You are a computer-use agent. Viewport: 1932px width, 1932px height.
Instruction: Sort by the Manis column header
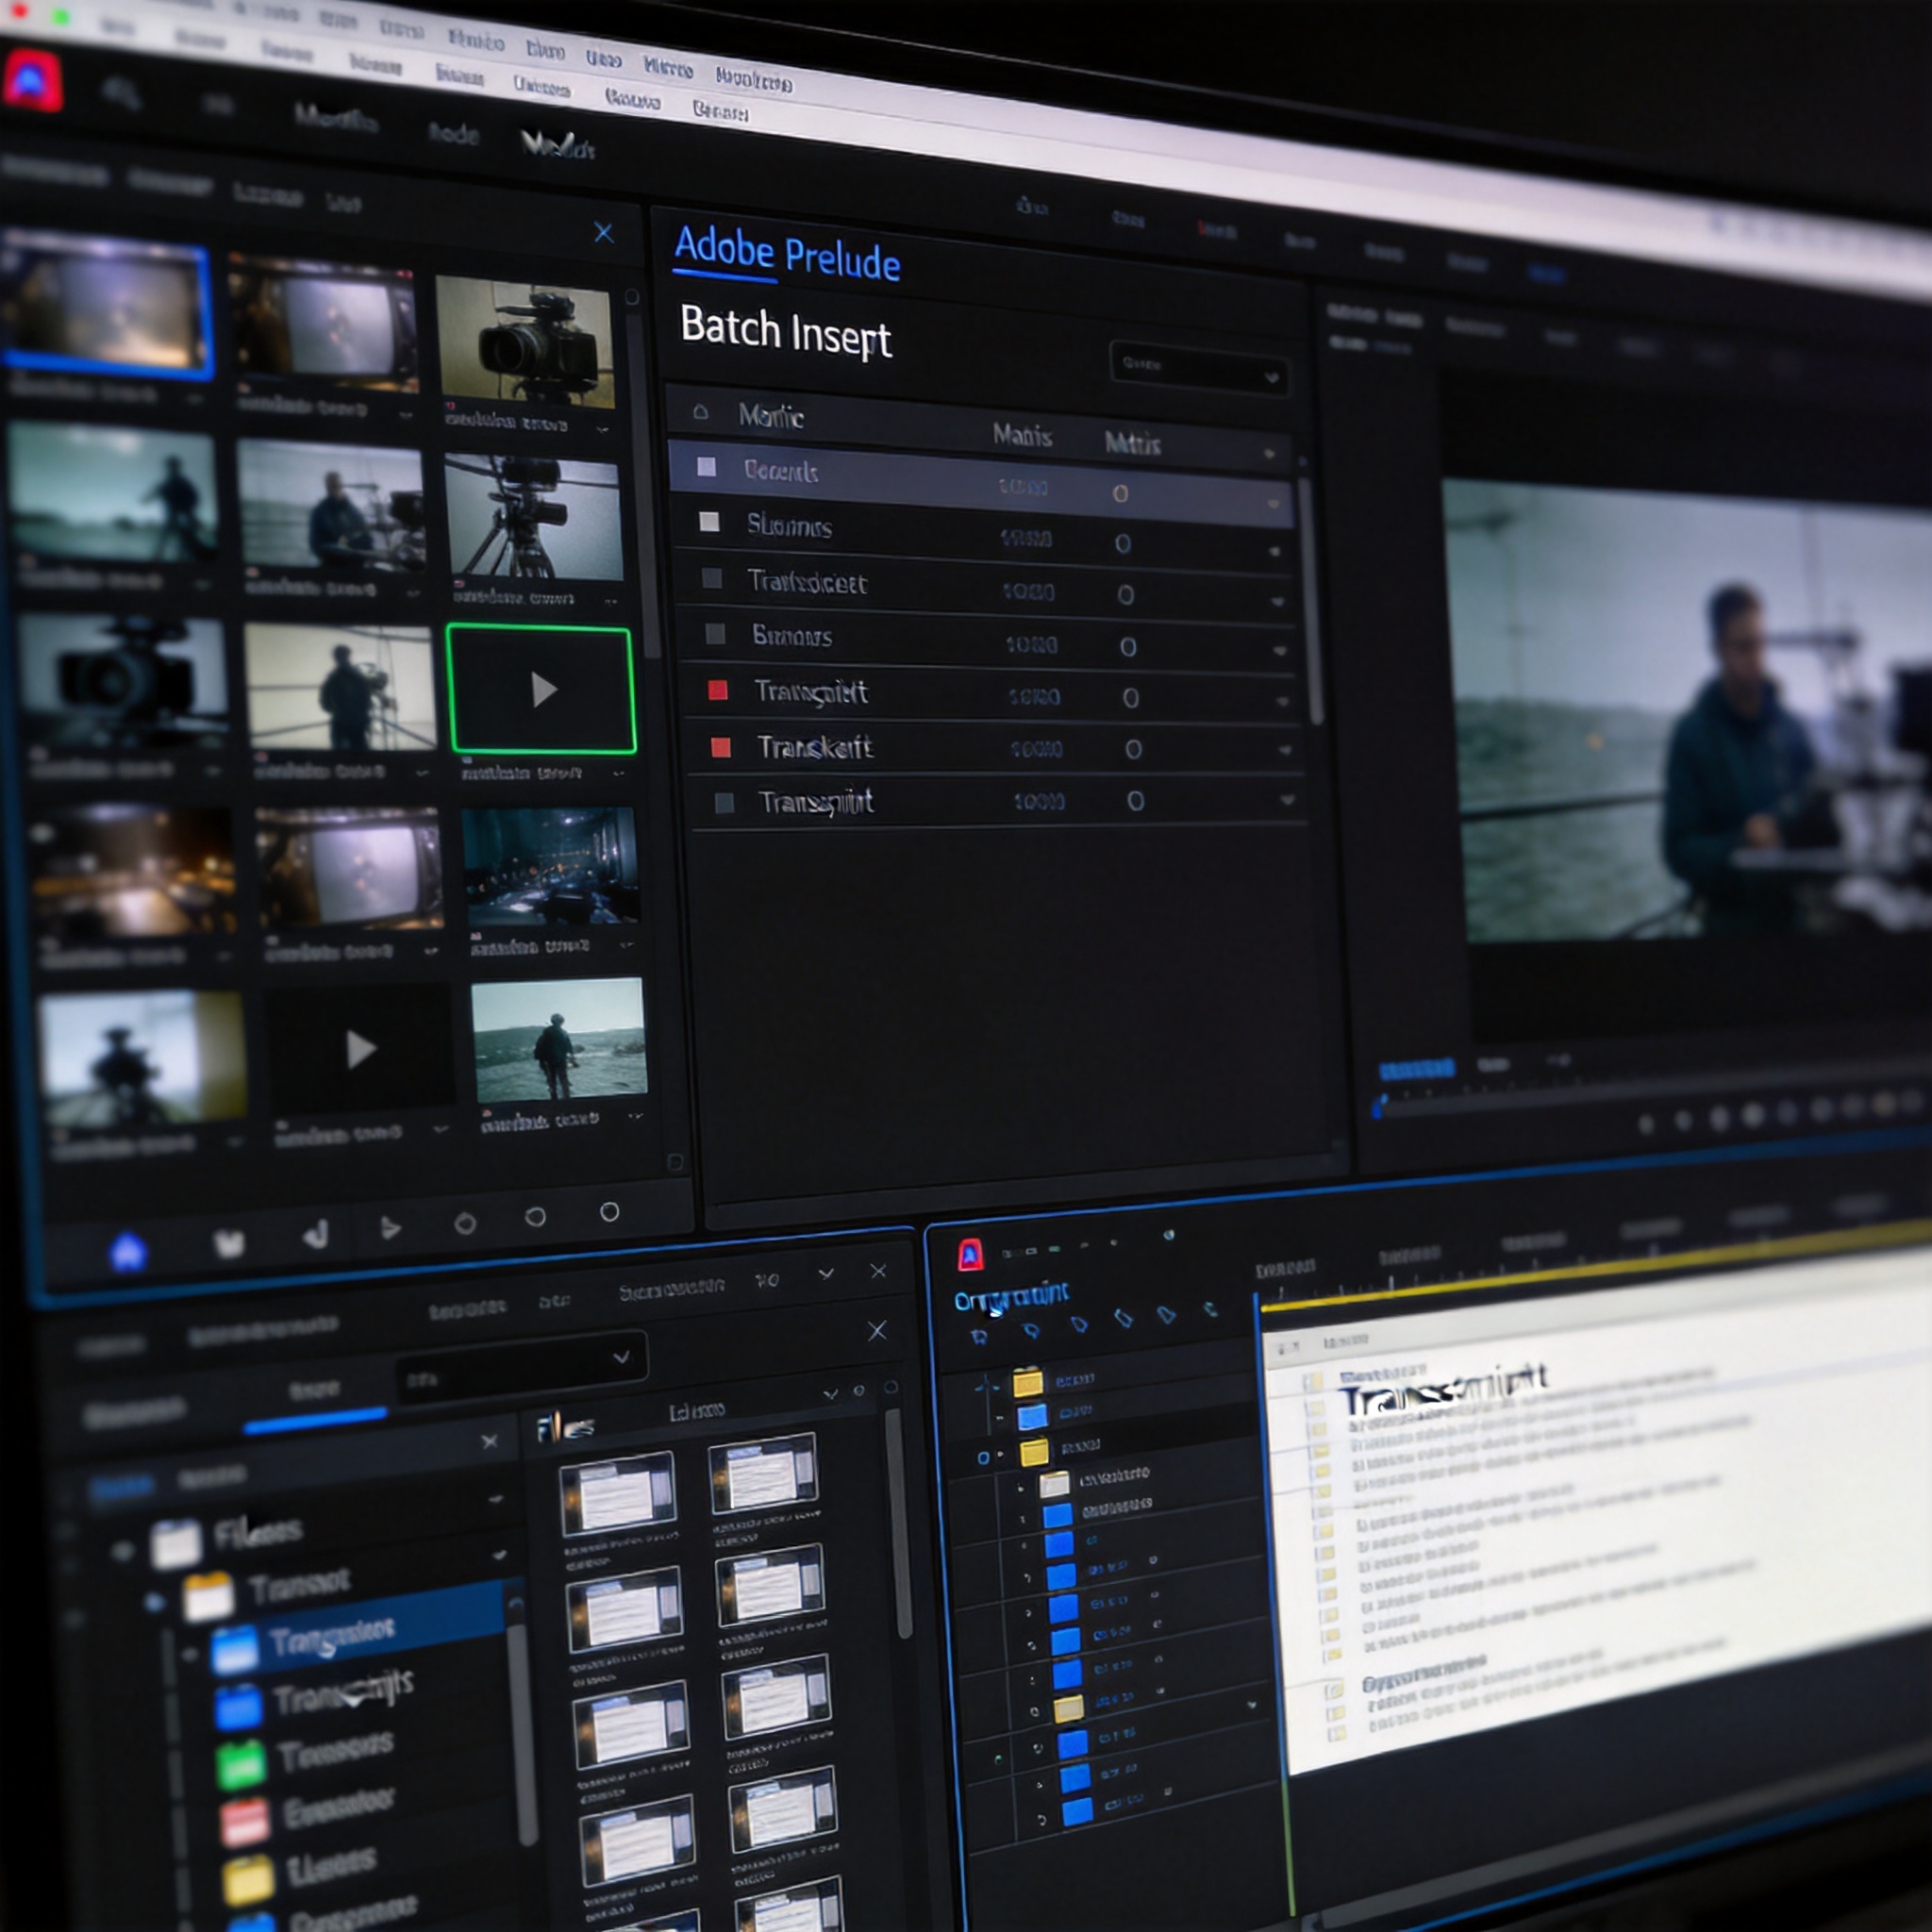click(x=1022, y=435)
